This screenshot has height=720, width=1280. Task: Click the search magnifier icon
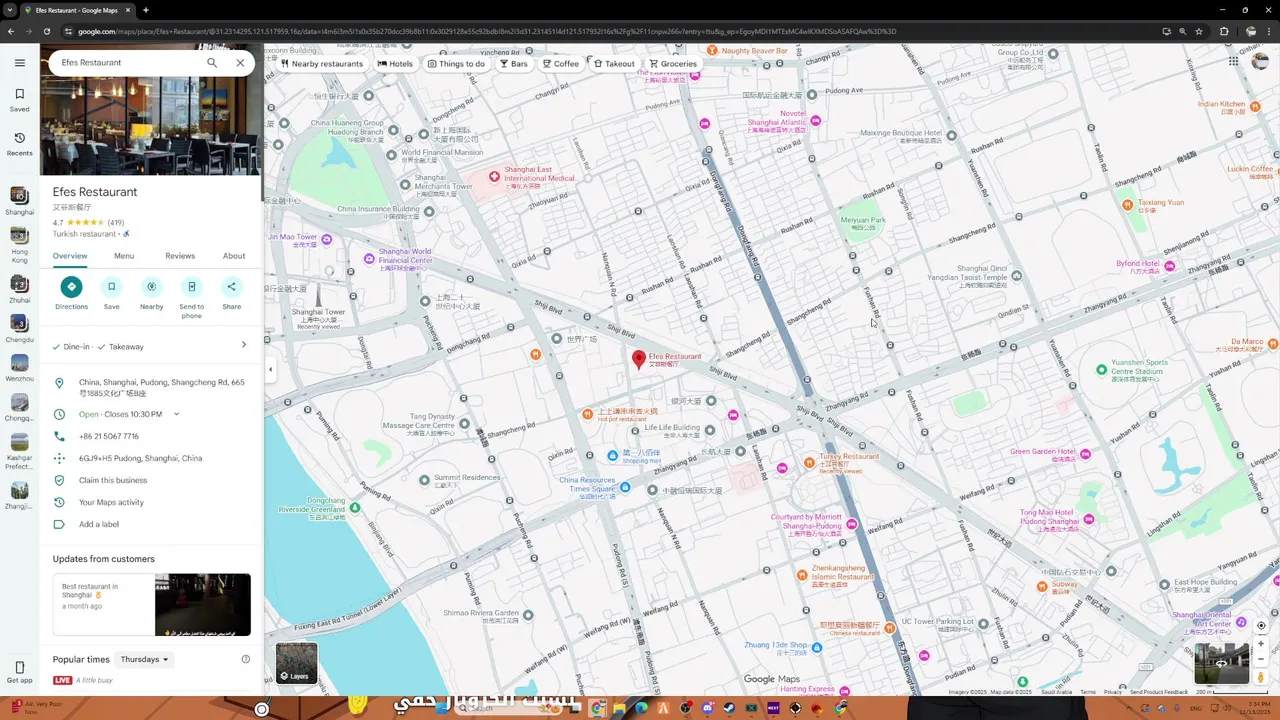pos(212,62)
